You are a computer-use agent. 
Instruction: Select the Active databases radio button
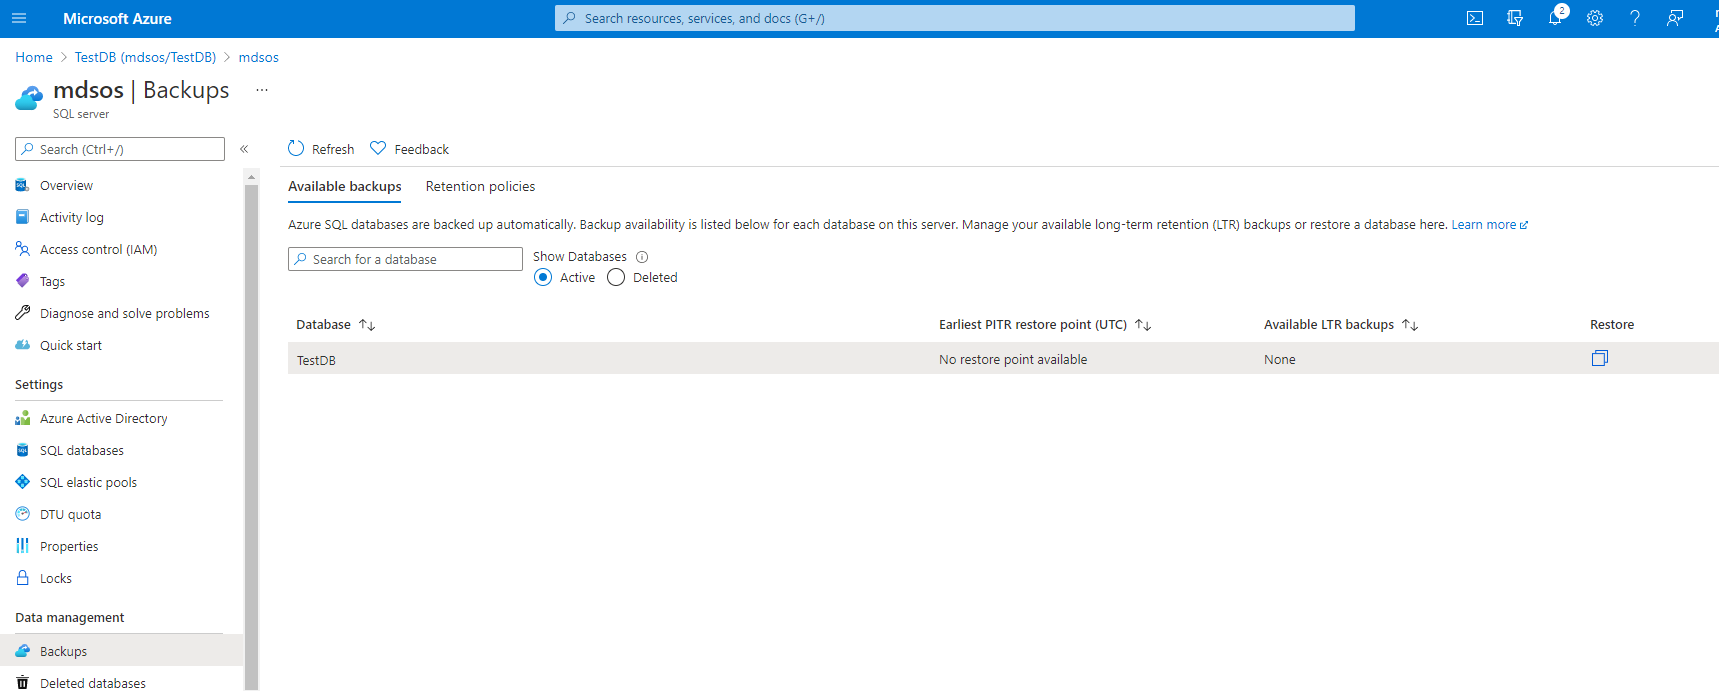click(543, 278)
